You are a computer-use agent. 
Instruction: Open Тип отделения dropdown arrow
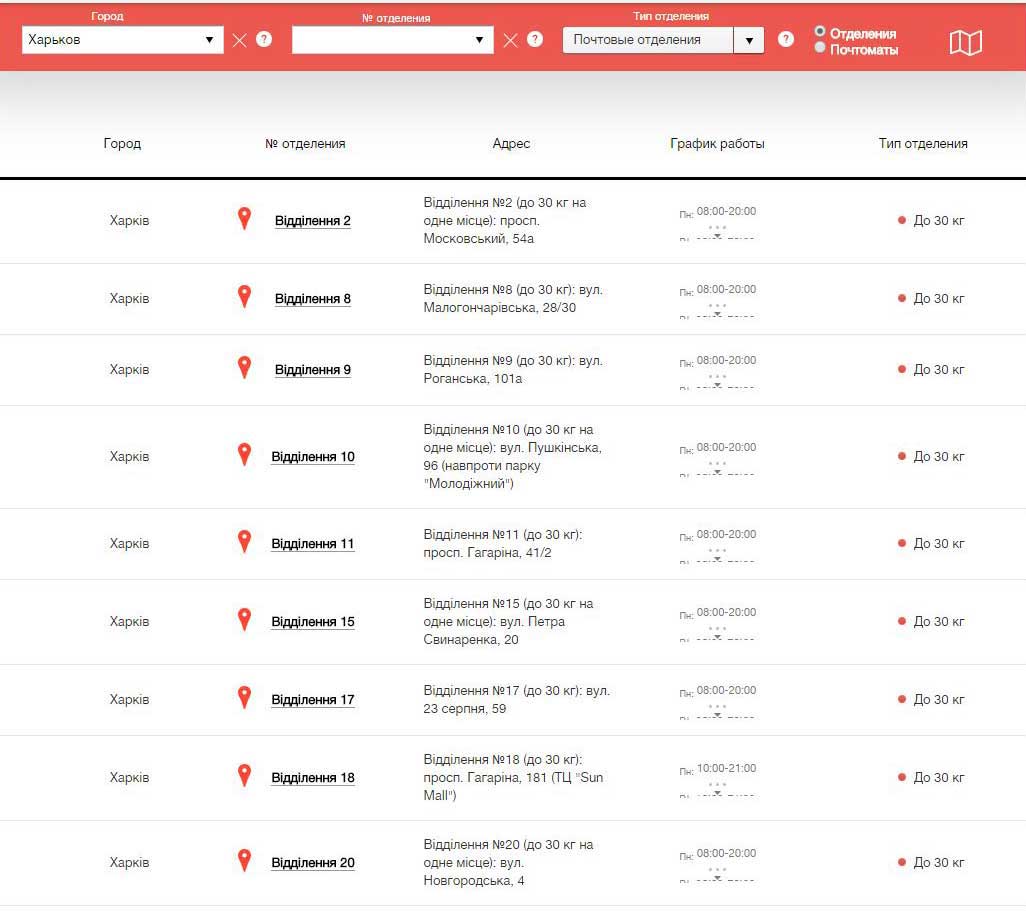tap(748, 40)
